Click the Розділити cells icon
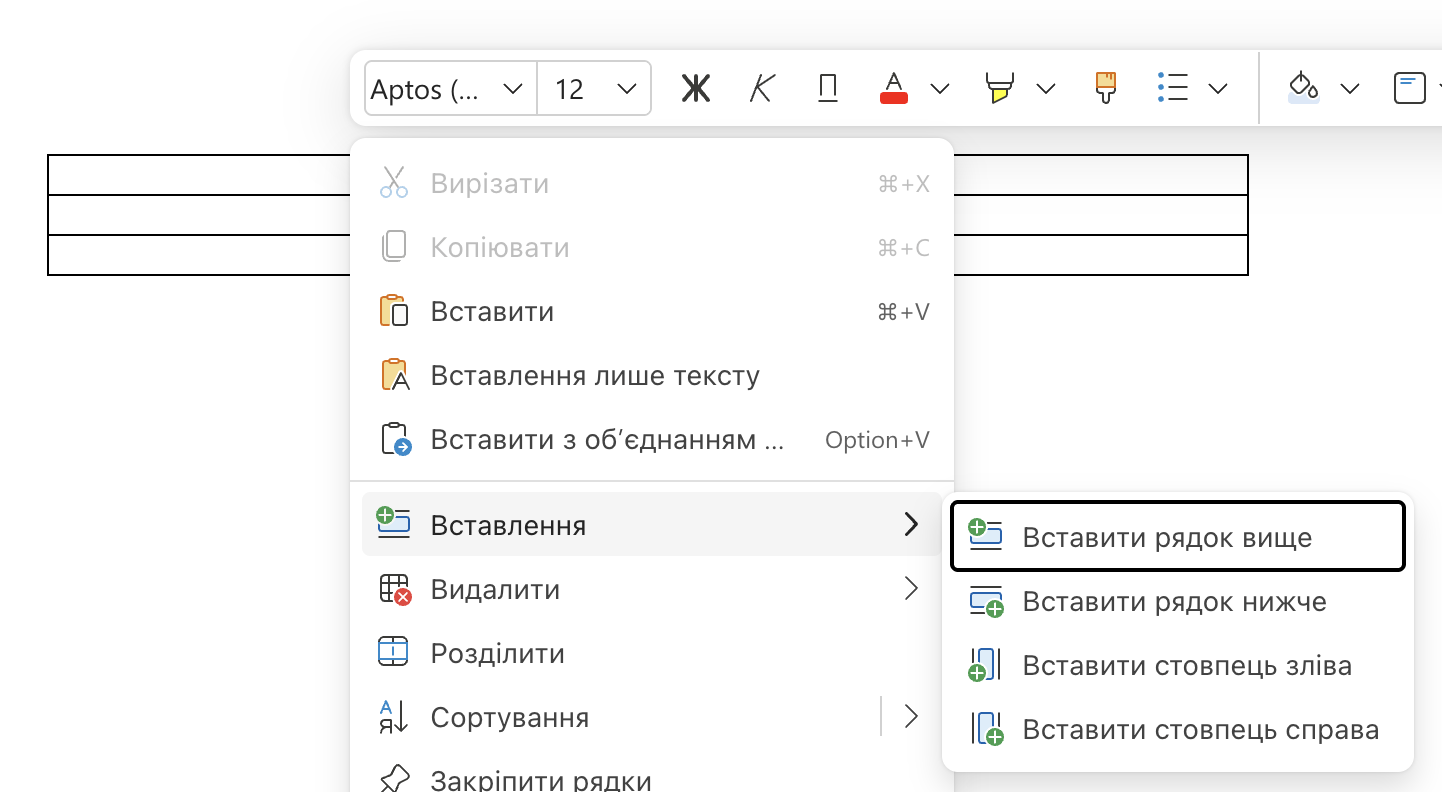1442x792 pixels. coord(394,653)
